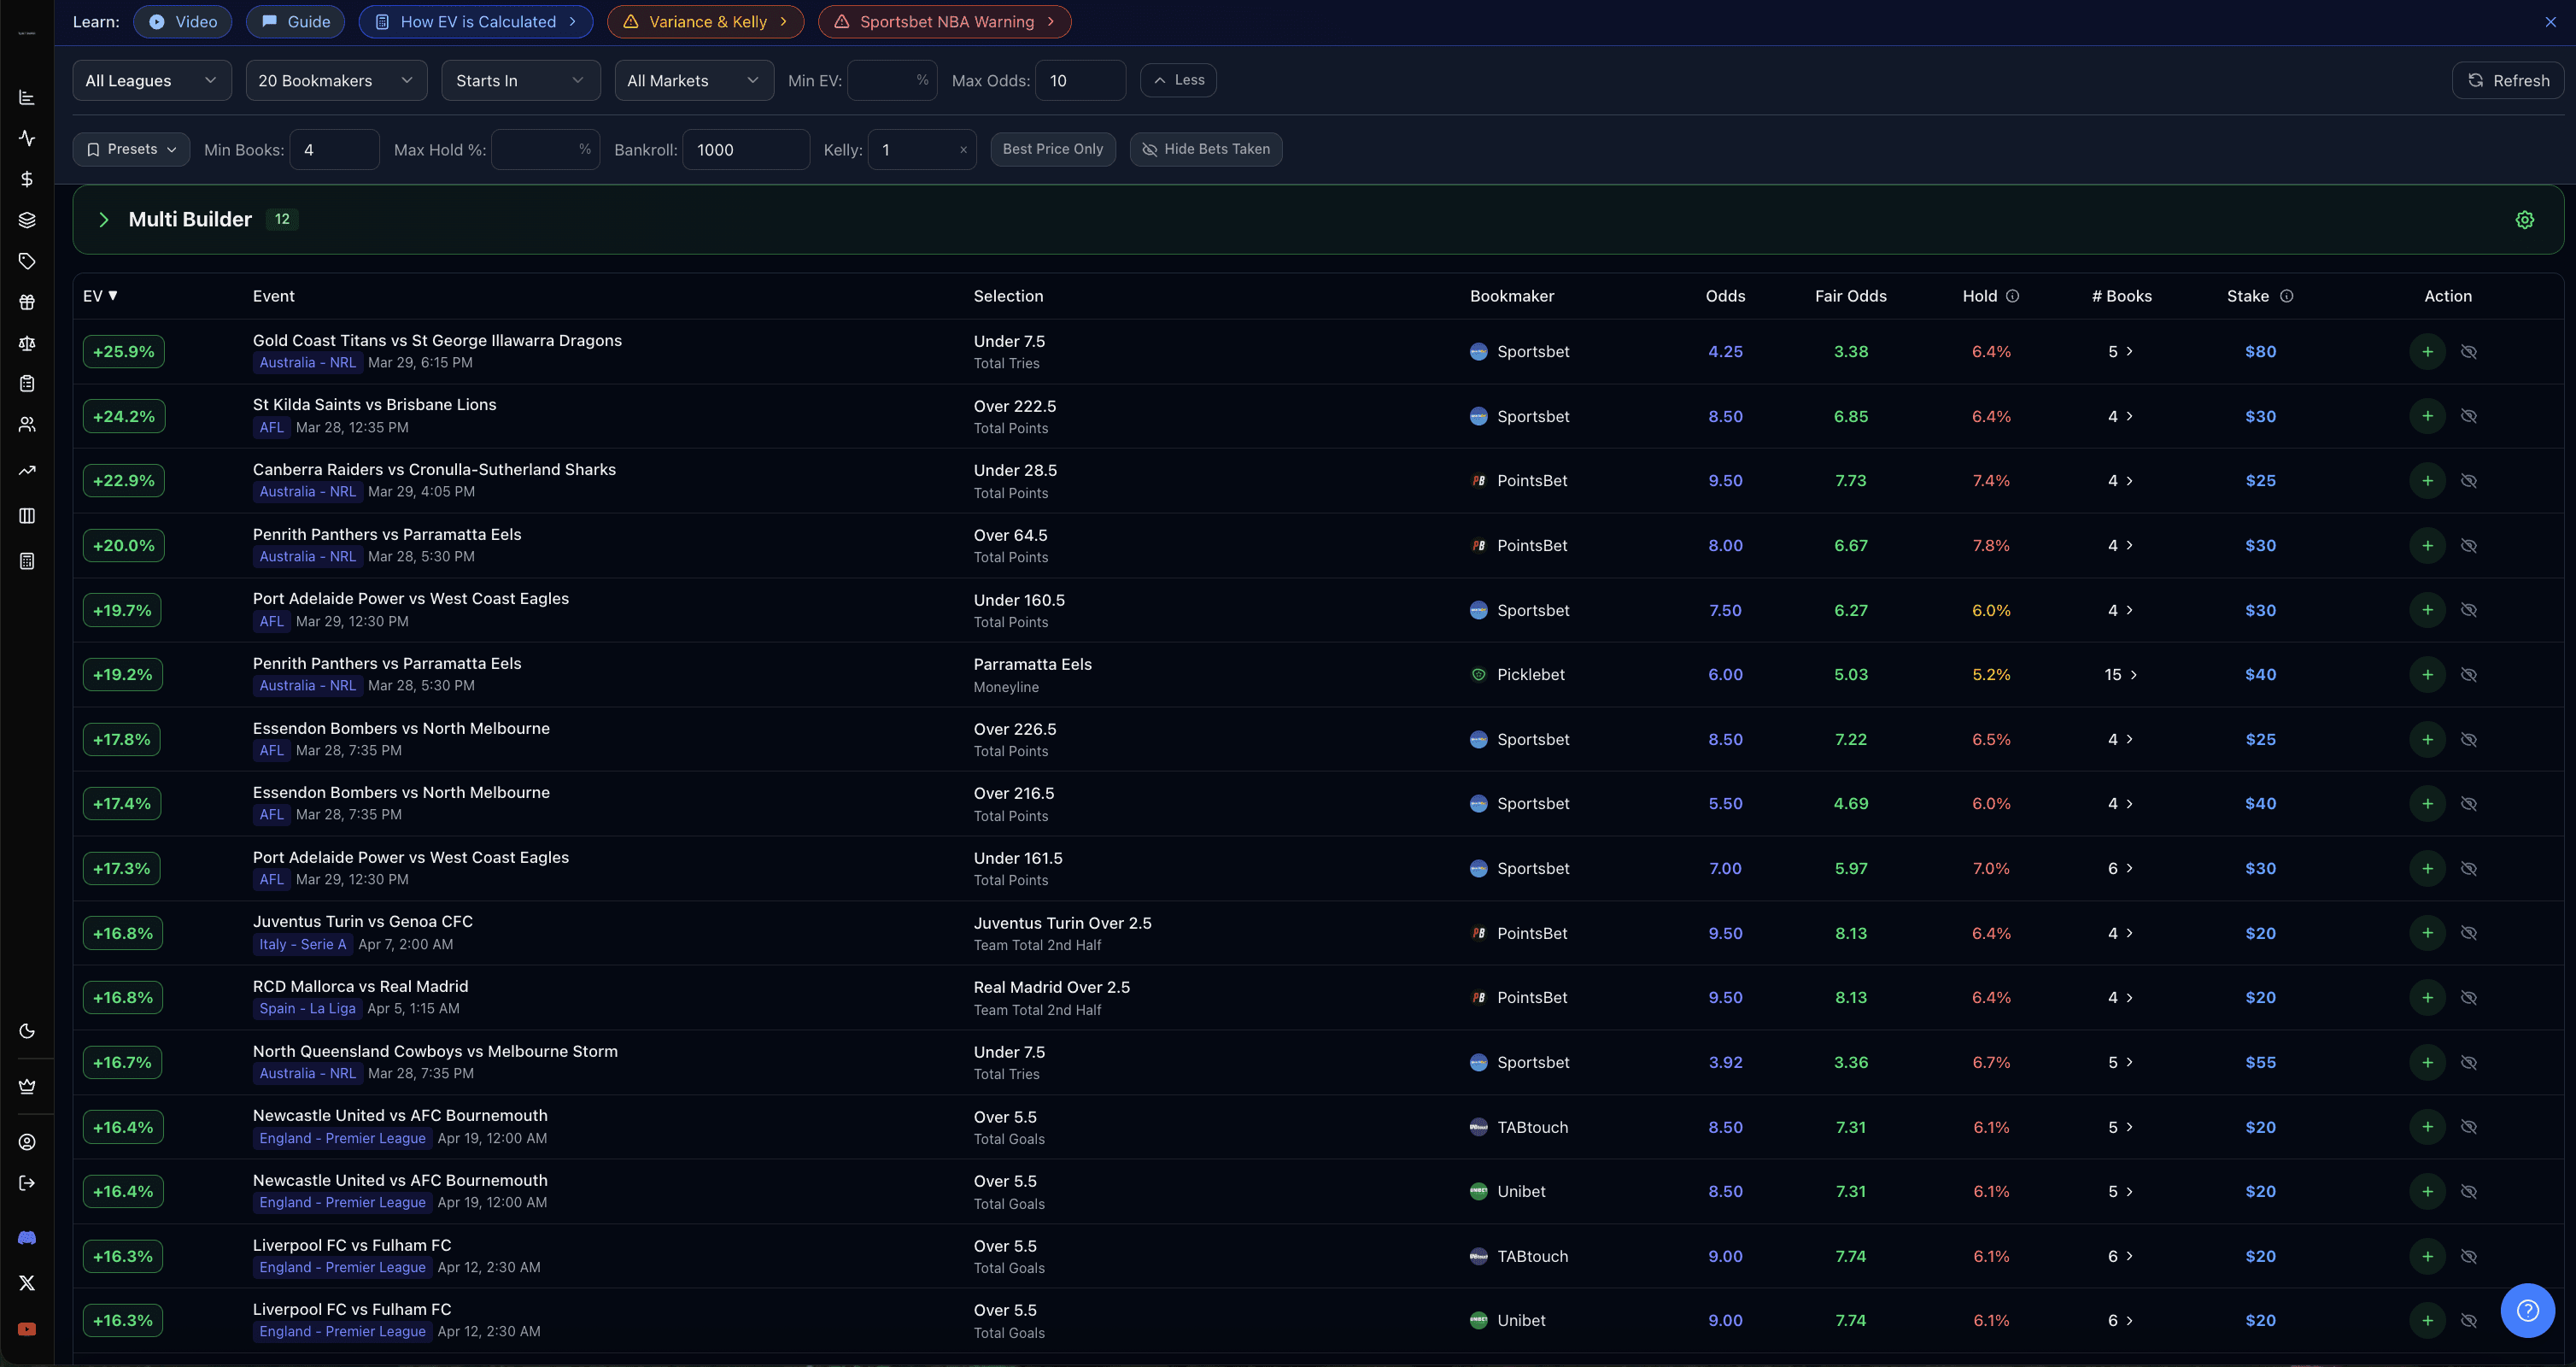
Task: Click the Bankroll input field
Action: tap(745, 150)
